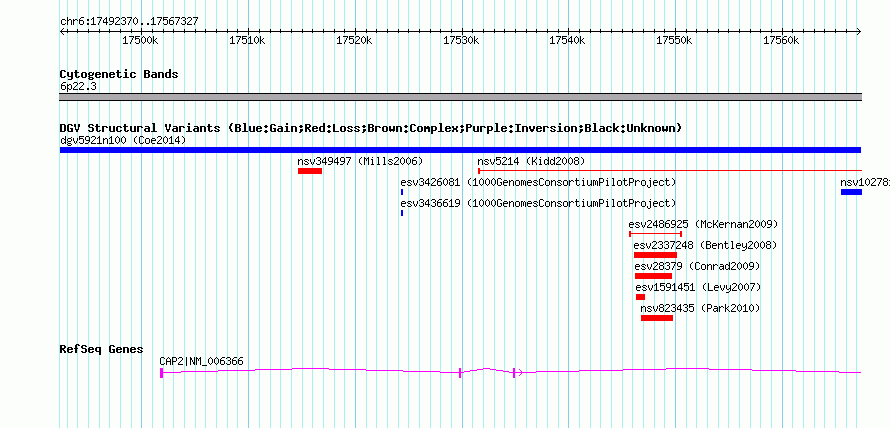Open nsv823435 (Park2010) label
This screenshot has height=428, width=890.
click(700, 308)
